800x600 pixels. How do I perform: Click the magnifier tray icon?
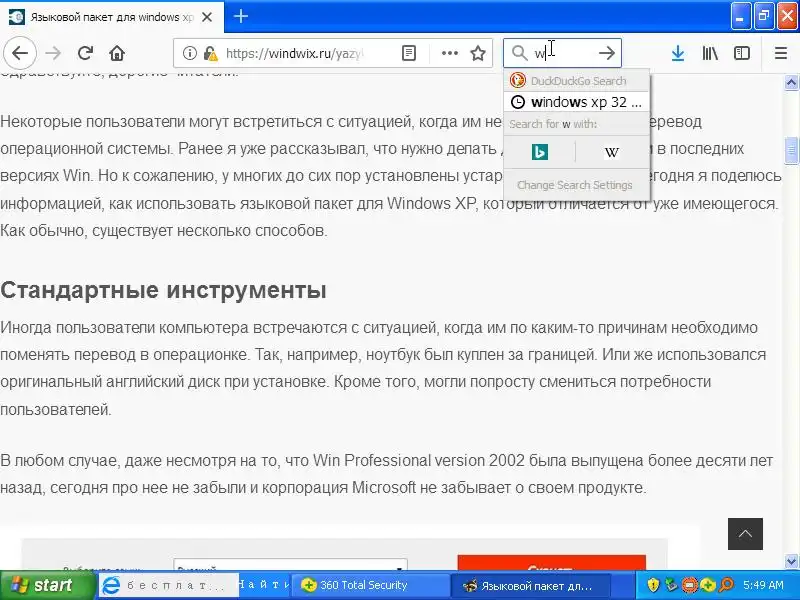tap(726, 585)
